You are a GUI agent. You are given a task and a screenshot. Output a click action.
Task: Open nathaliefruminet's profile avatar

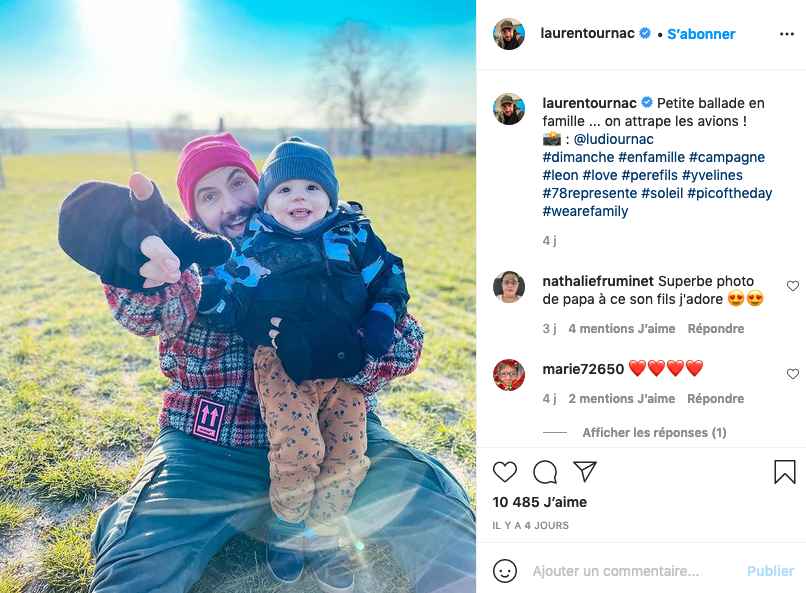coord(509,287)
